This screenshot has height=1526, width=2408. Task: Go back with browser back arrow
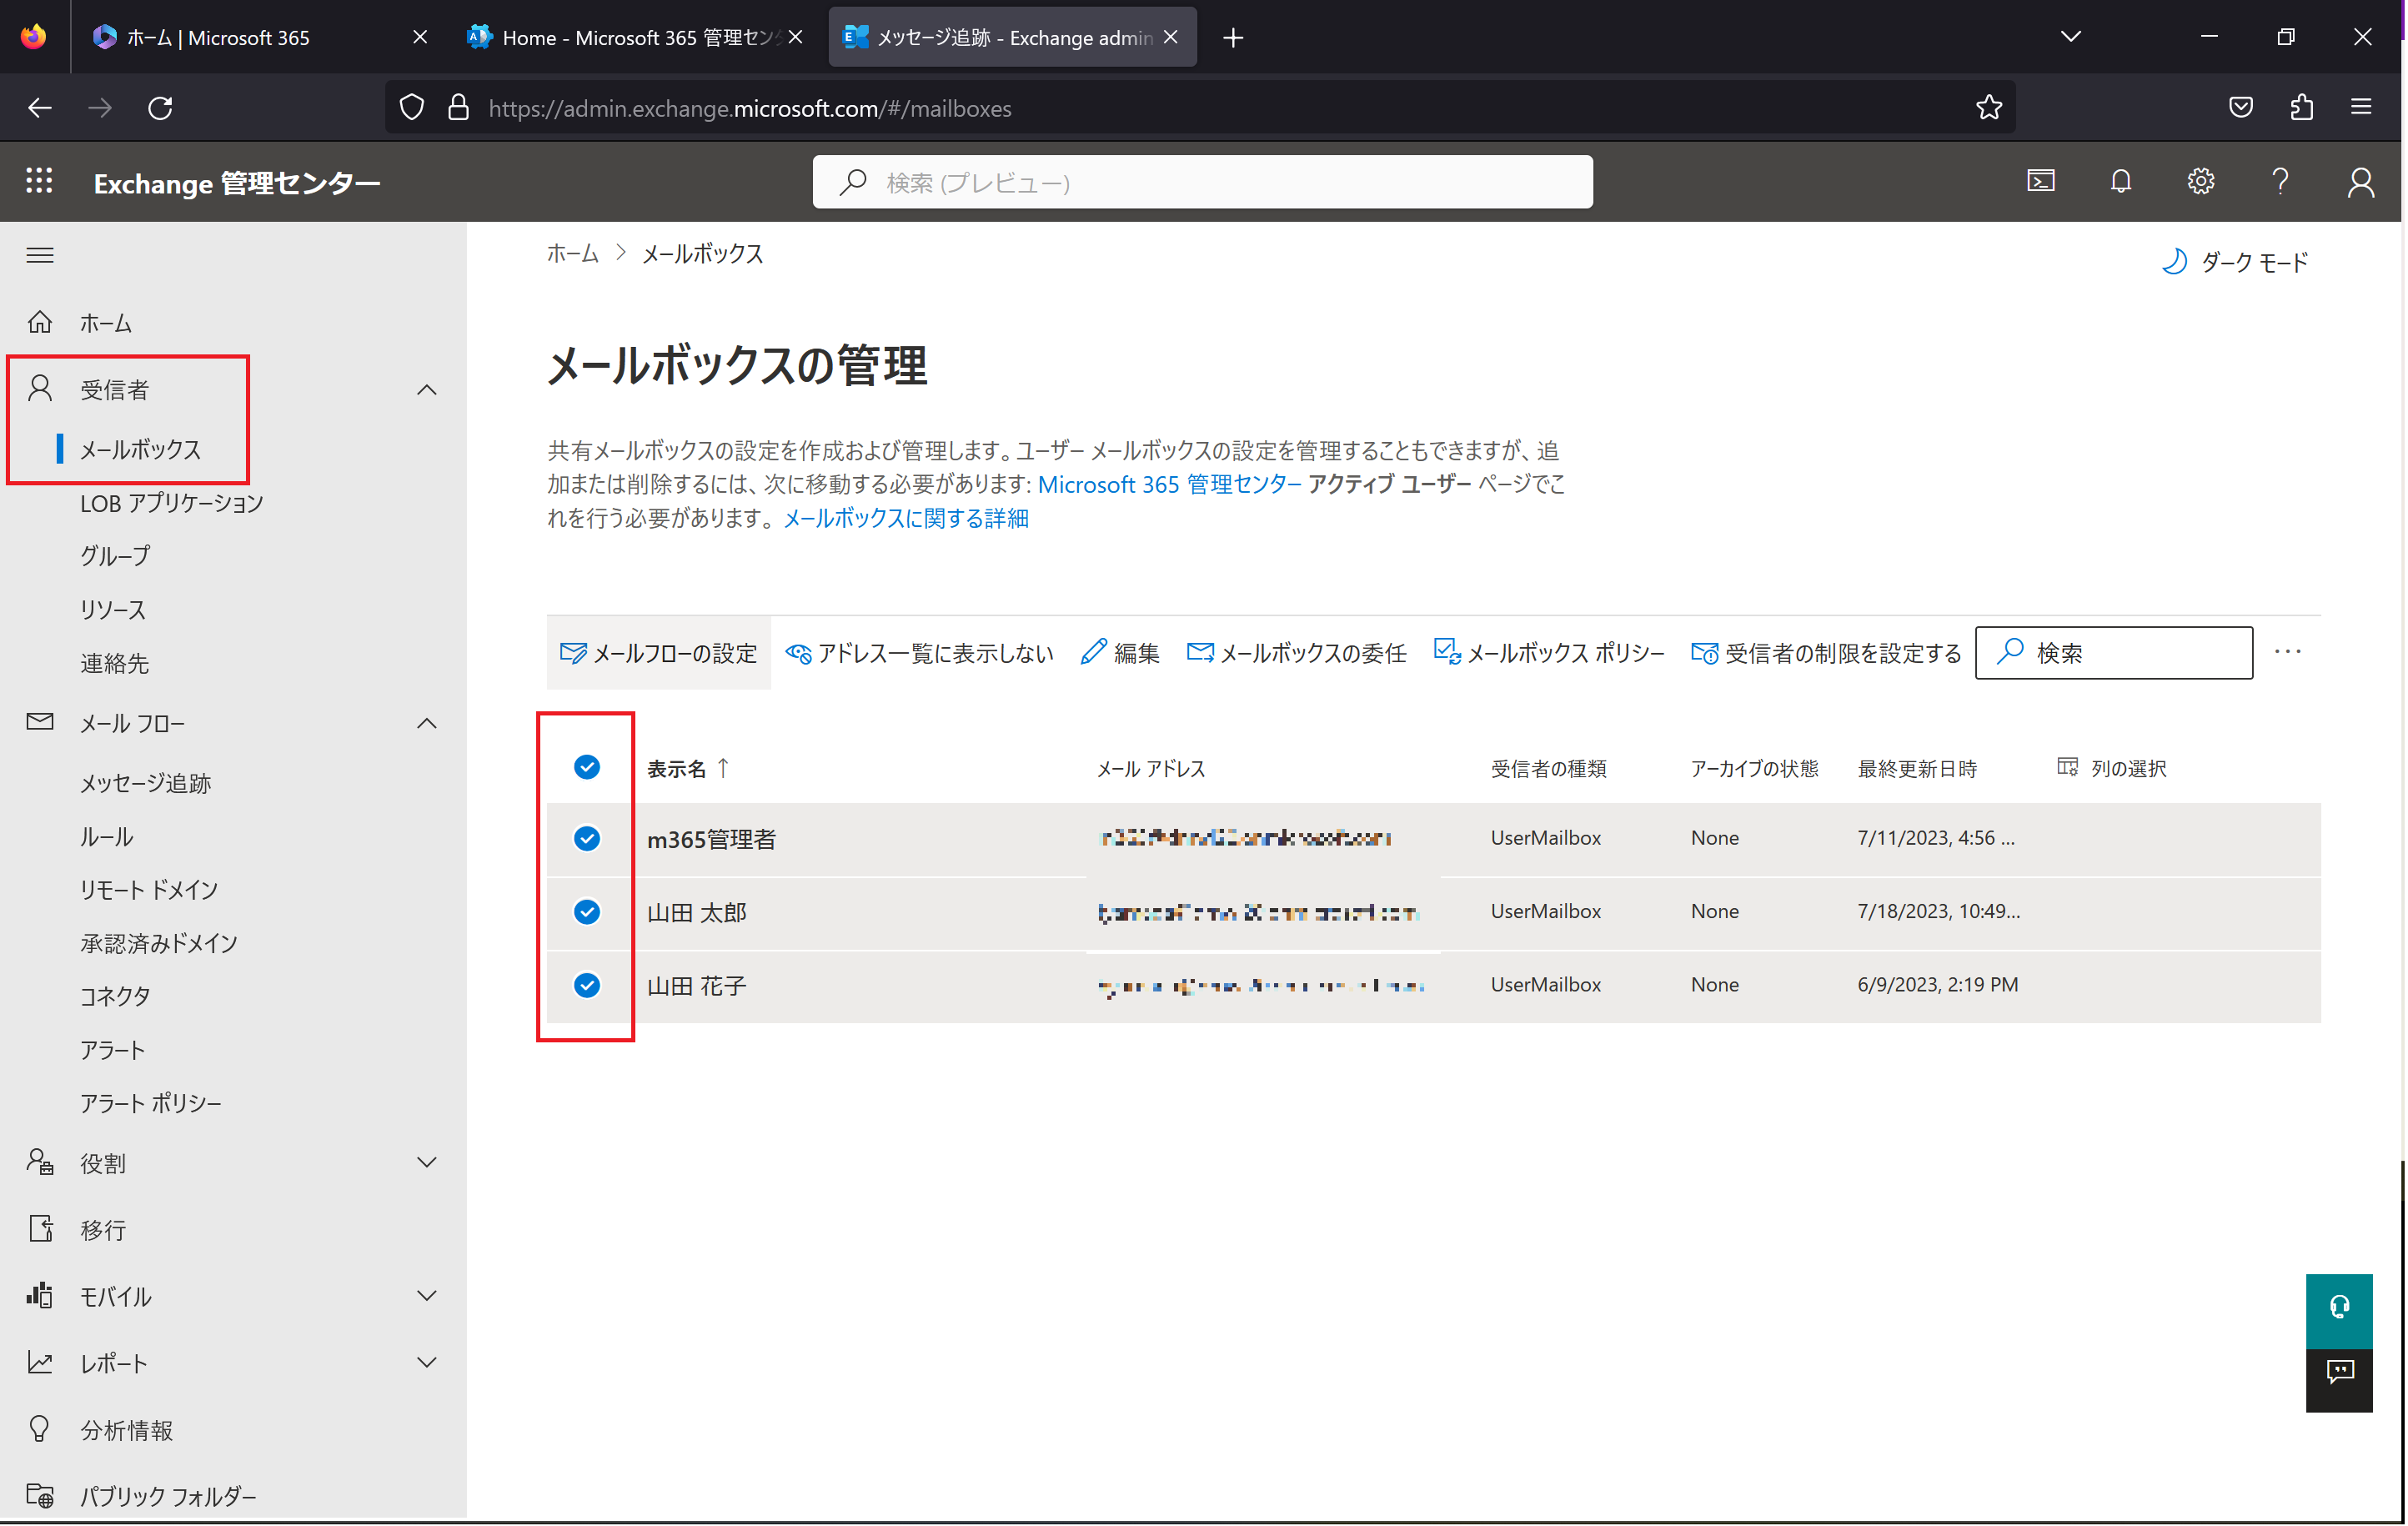point(40,108)
